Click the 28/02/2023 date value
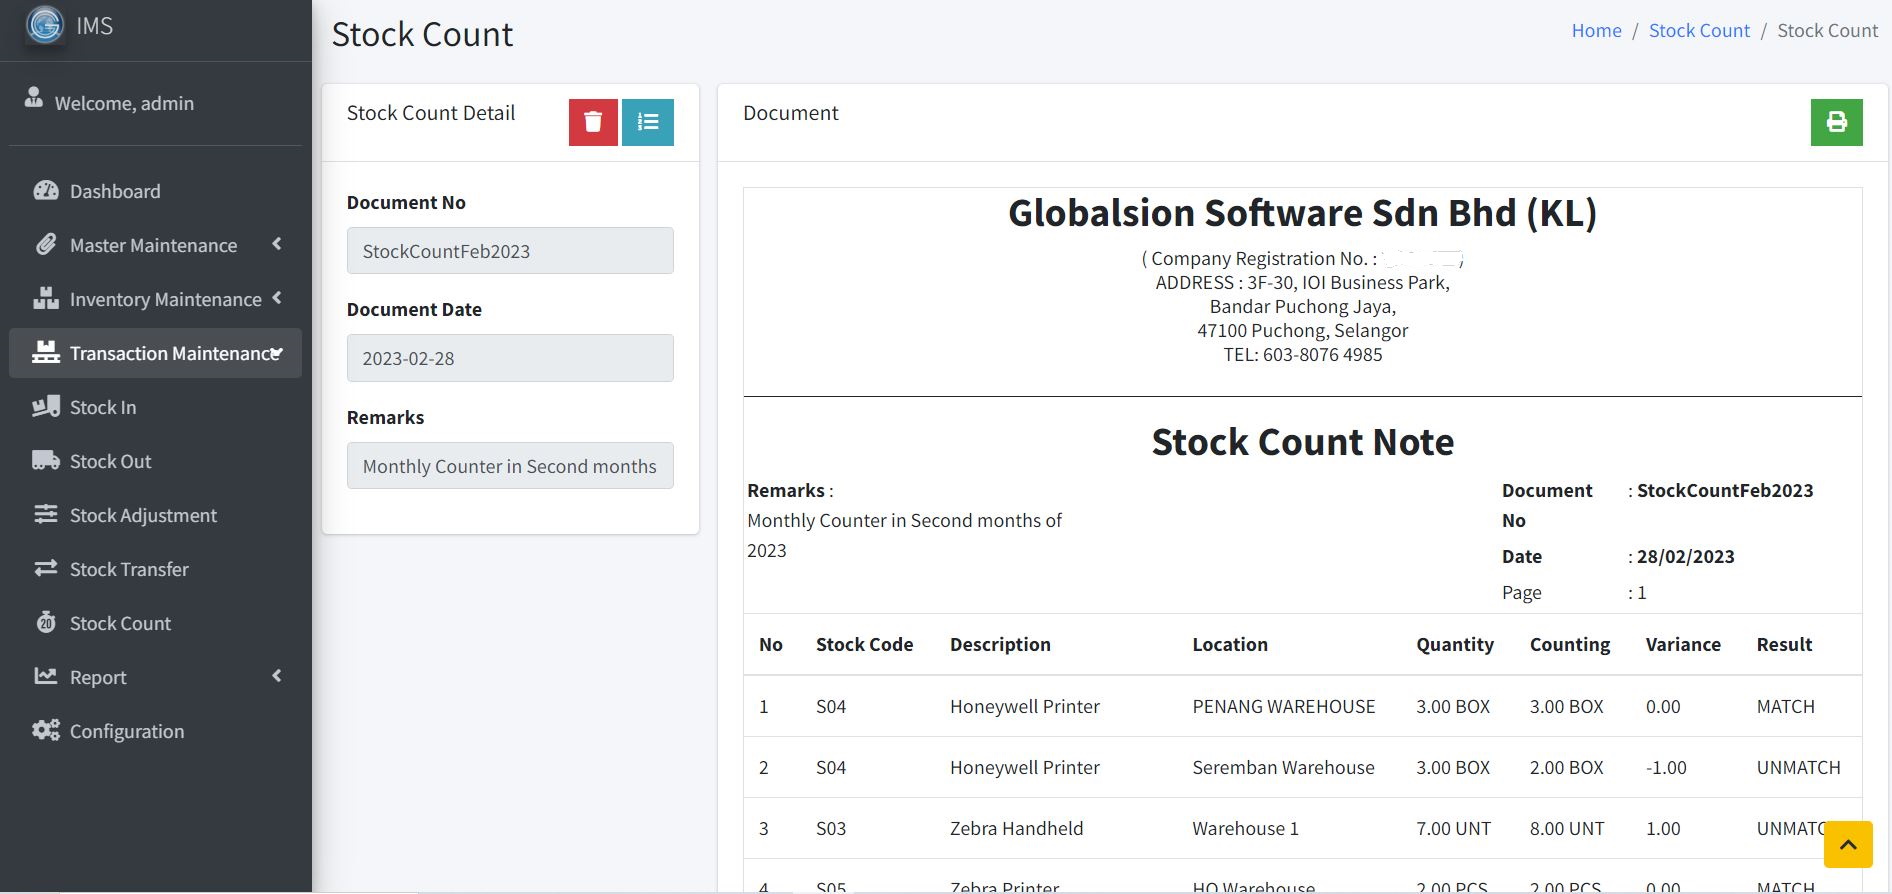The width and height of the screenshot is (1892, 894). pyautogui.click(x=1685, y=556)
